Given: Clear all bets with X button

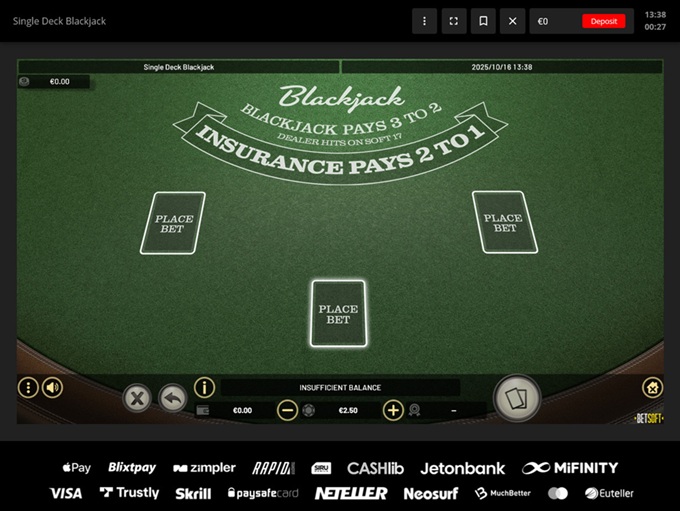Looking at the screenshot, I should click(x=137, y=398).
